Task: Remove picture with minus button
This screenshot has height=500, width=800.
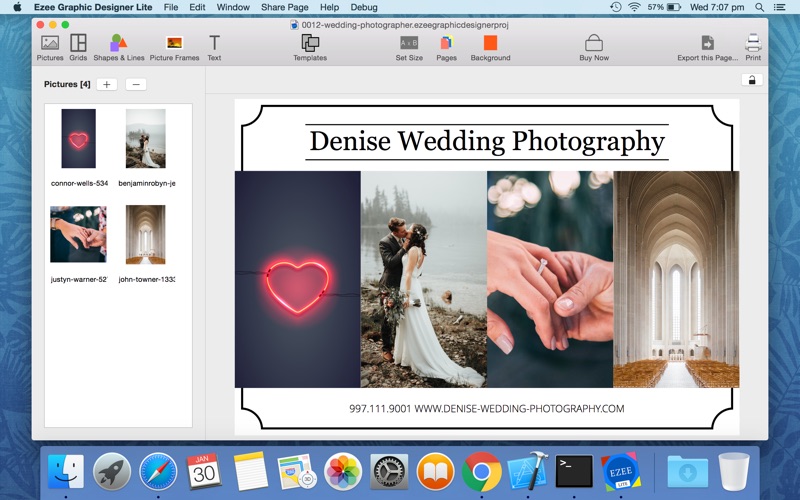Action: click(136, 85)
